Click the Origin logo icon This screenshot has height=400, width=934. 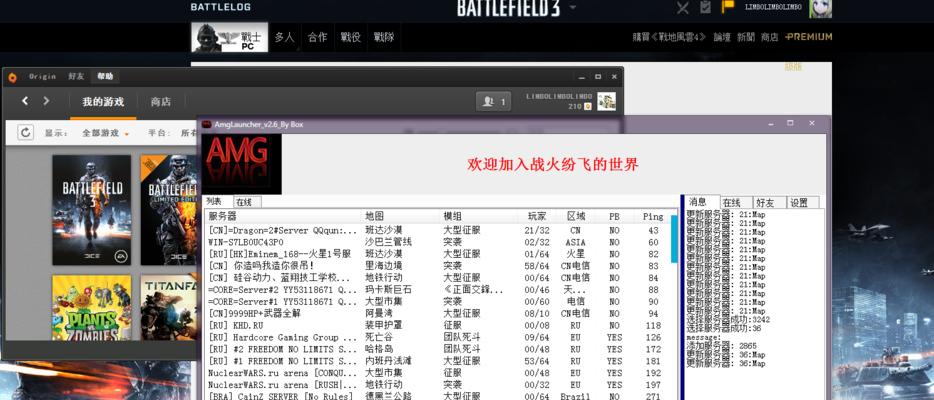(x=13, y=77)
